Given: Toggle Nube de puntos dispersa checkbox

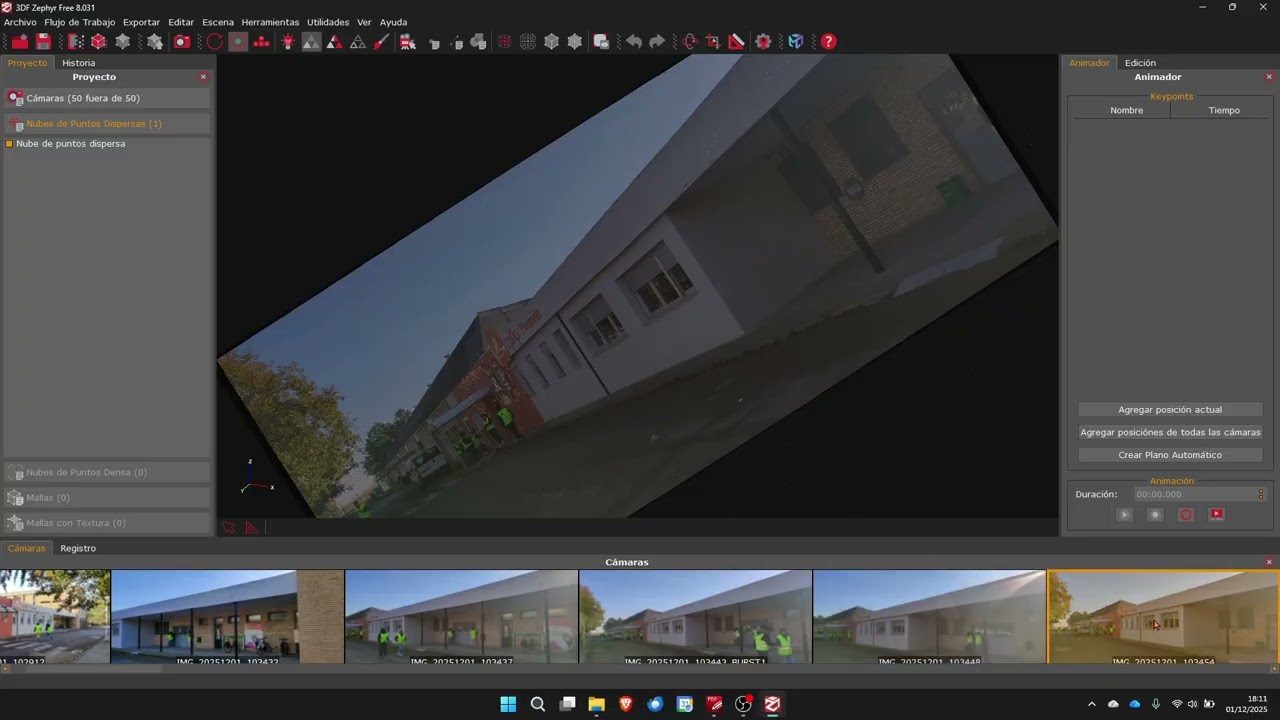Looking at the screenshot, I should click(x=10, y=144).
